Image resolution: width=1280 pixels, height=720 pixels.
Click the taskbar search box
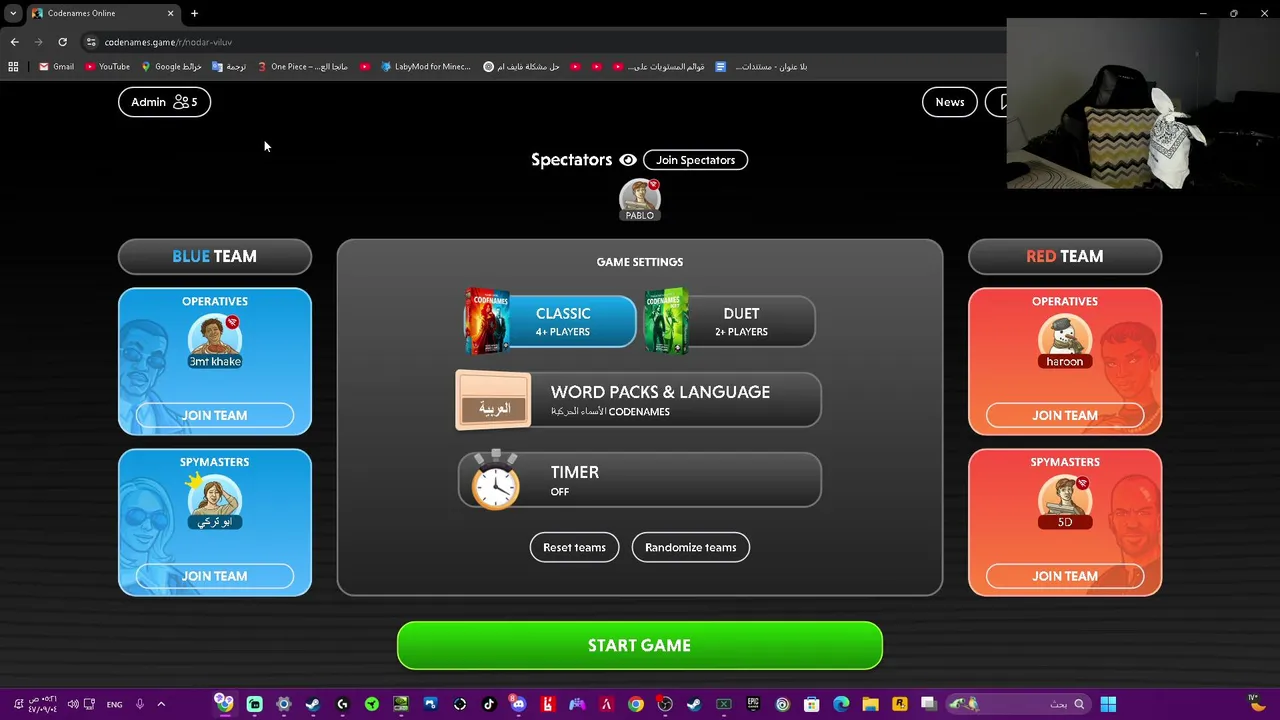[x=1017, y=704]
